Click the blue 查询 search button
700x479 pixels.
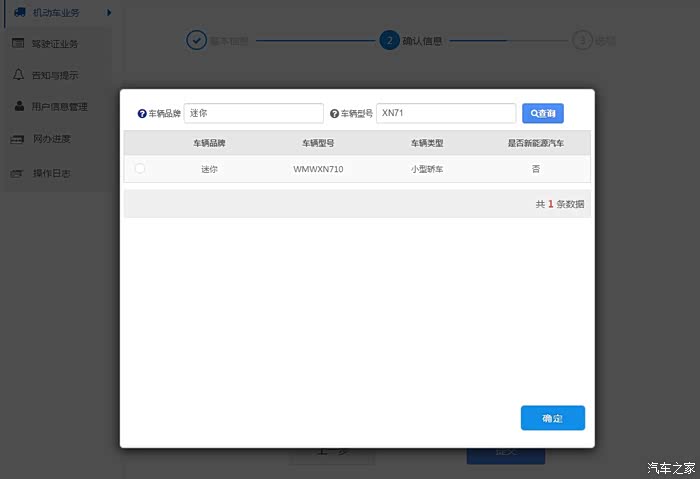click(543, 113)
